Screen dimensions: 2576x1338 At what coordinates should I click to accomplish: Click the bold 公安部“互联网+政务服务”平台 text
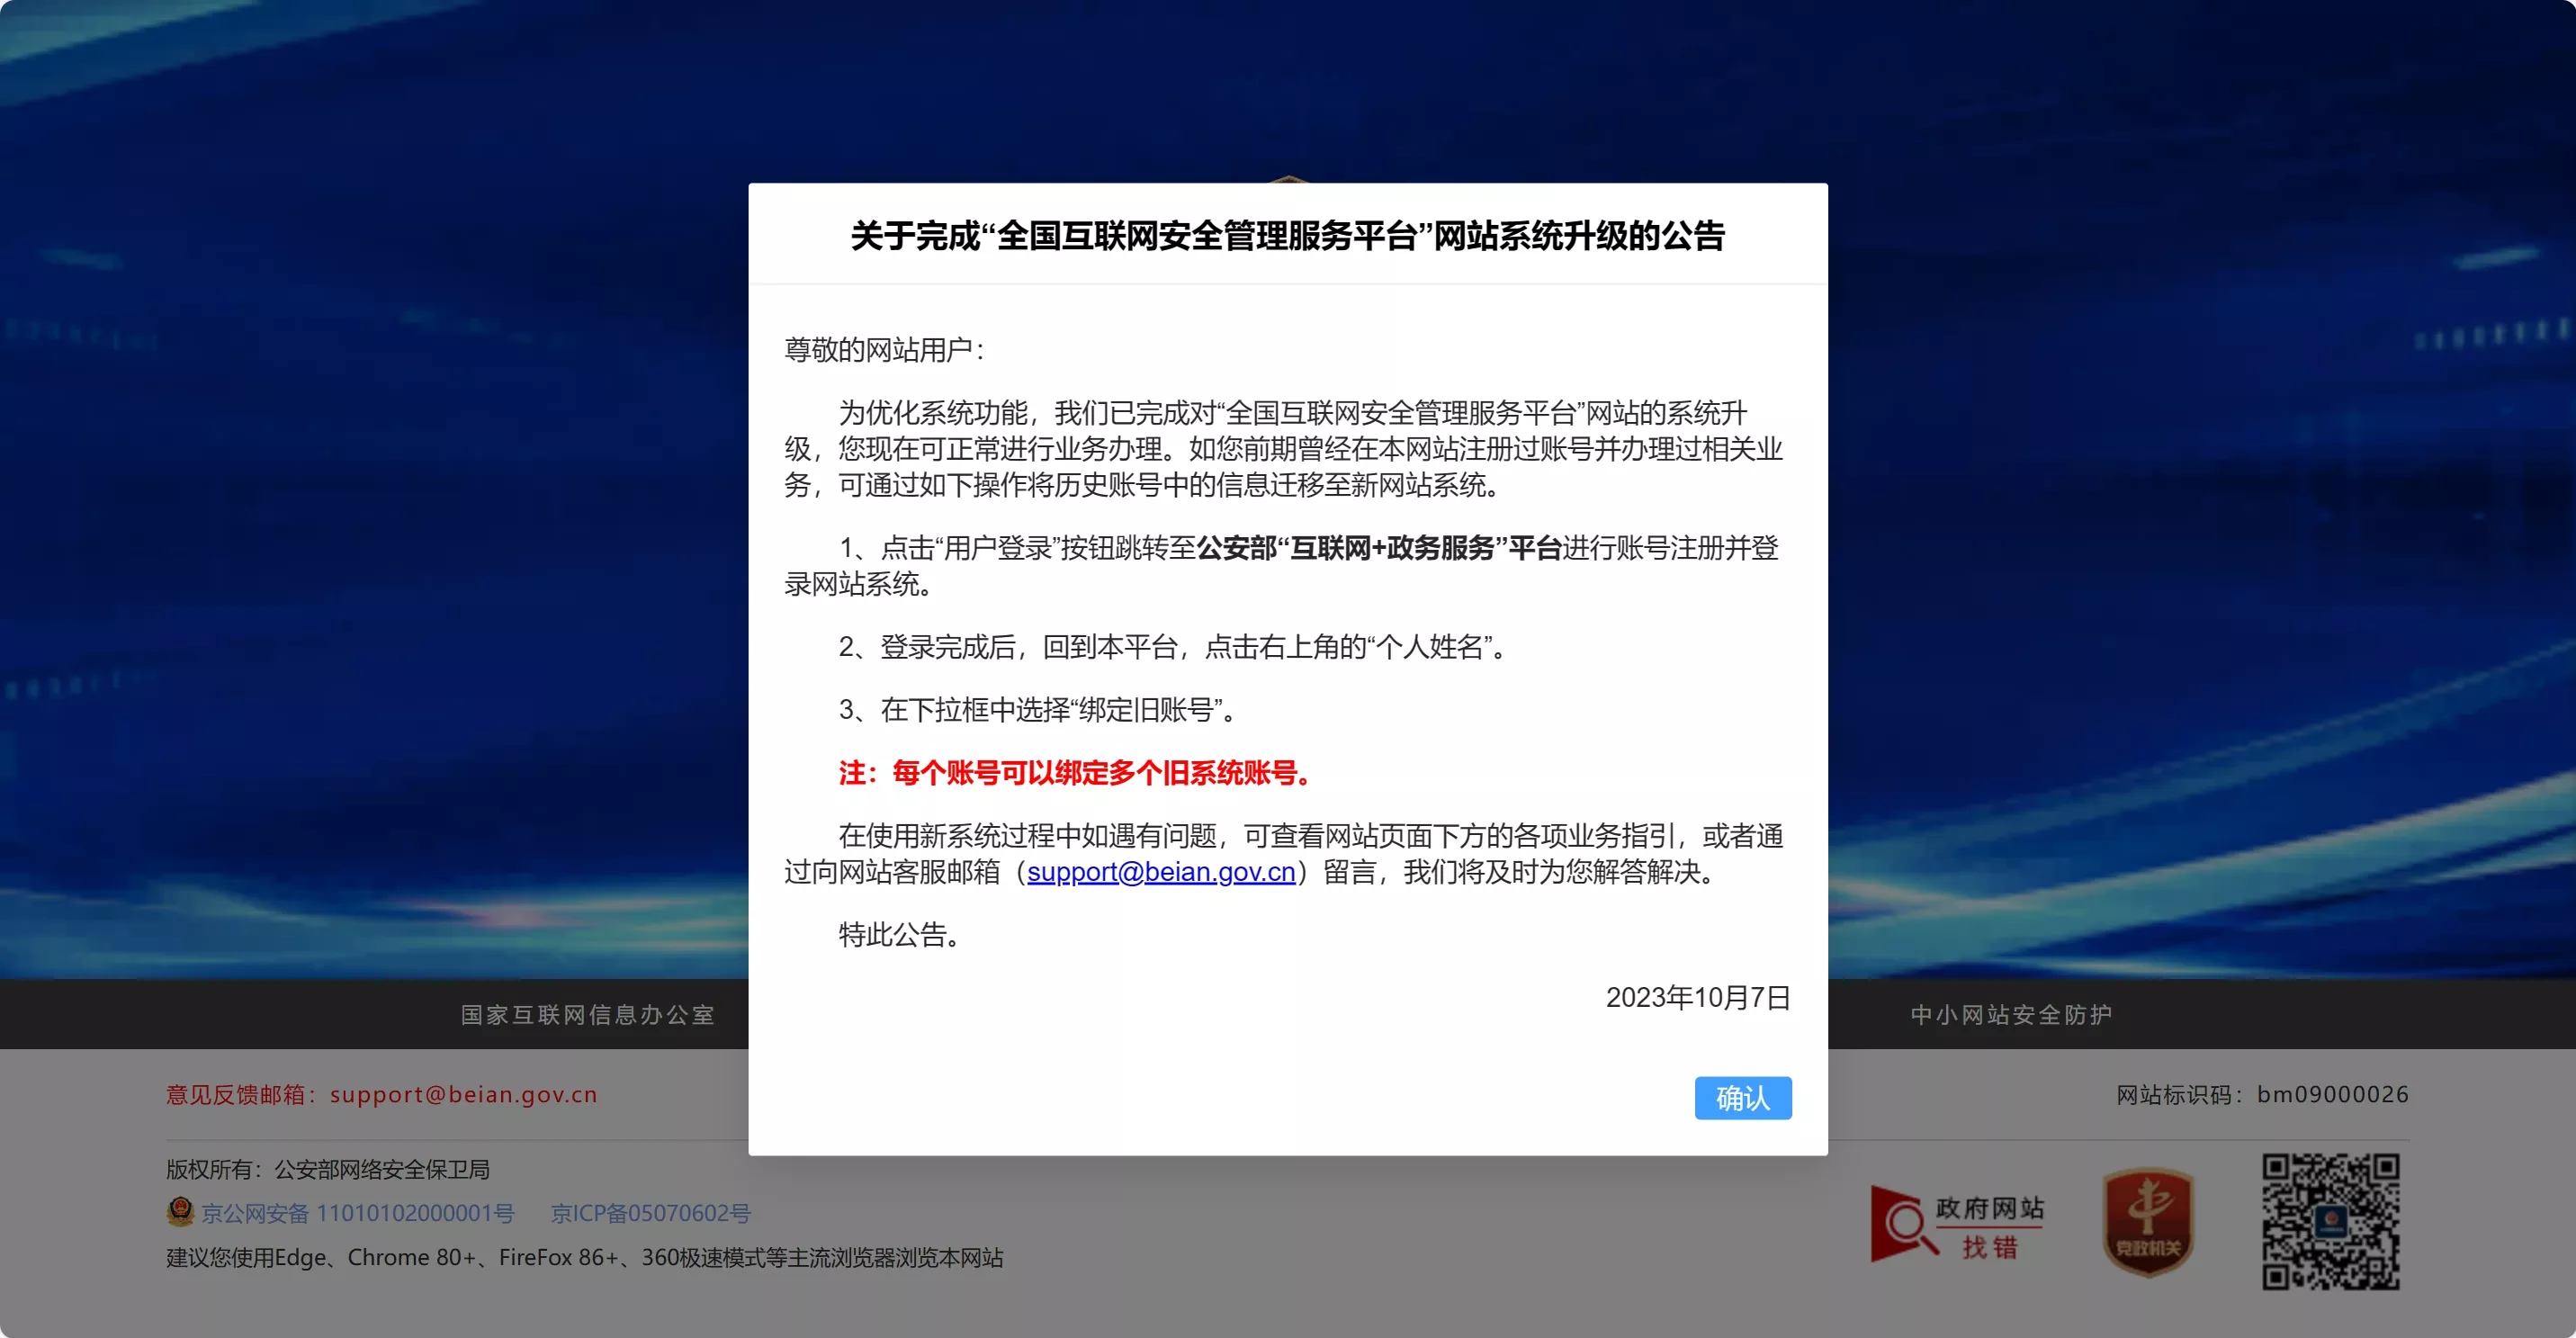1379,548
